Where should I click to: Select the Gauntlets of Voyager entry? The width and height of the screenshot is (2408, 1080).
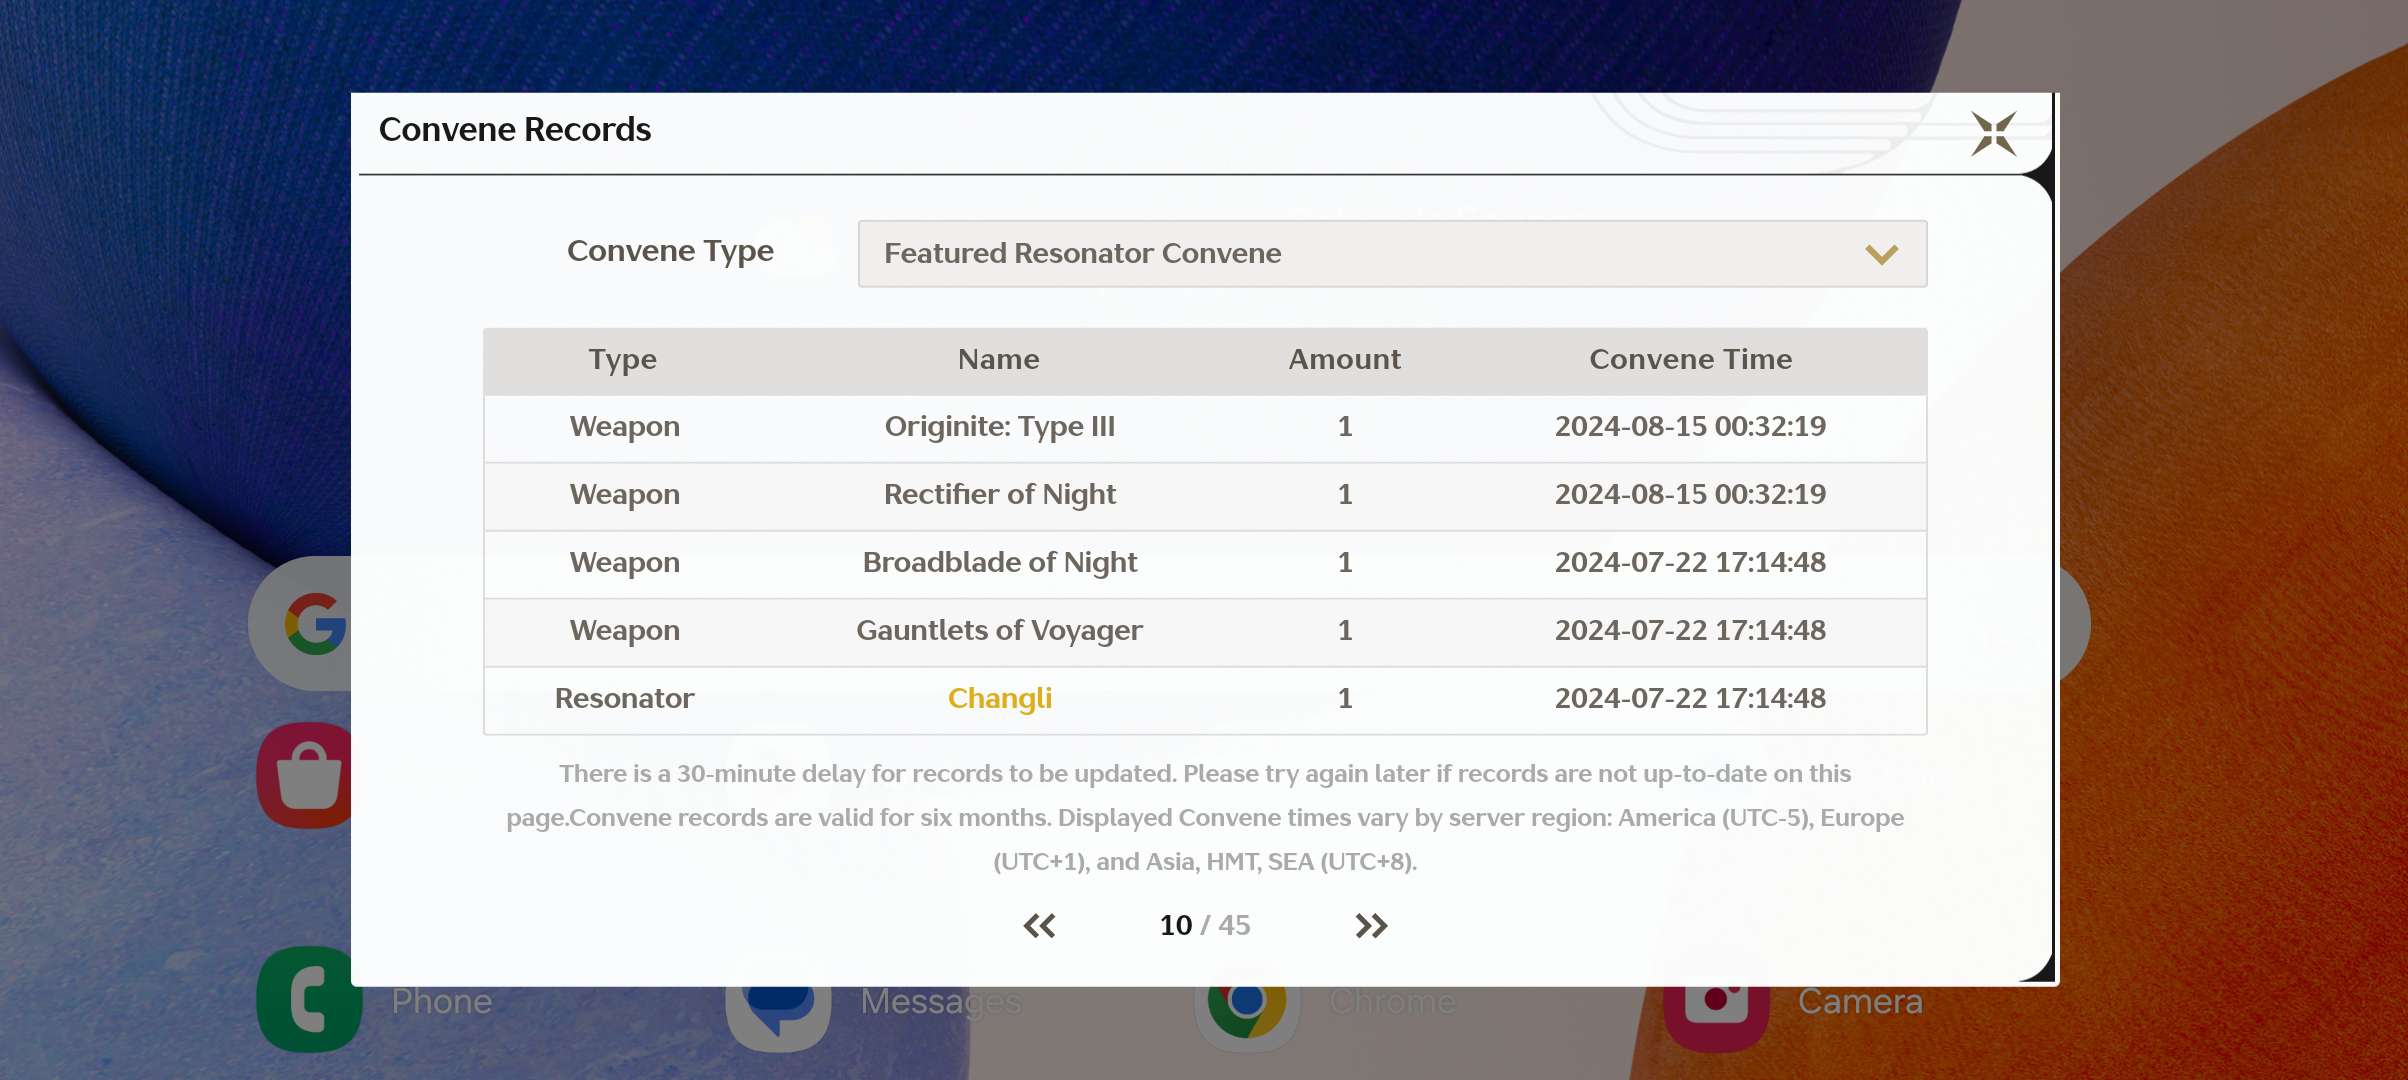[x=999, y=631]
